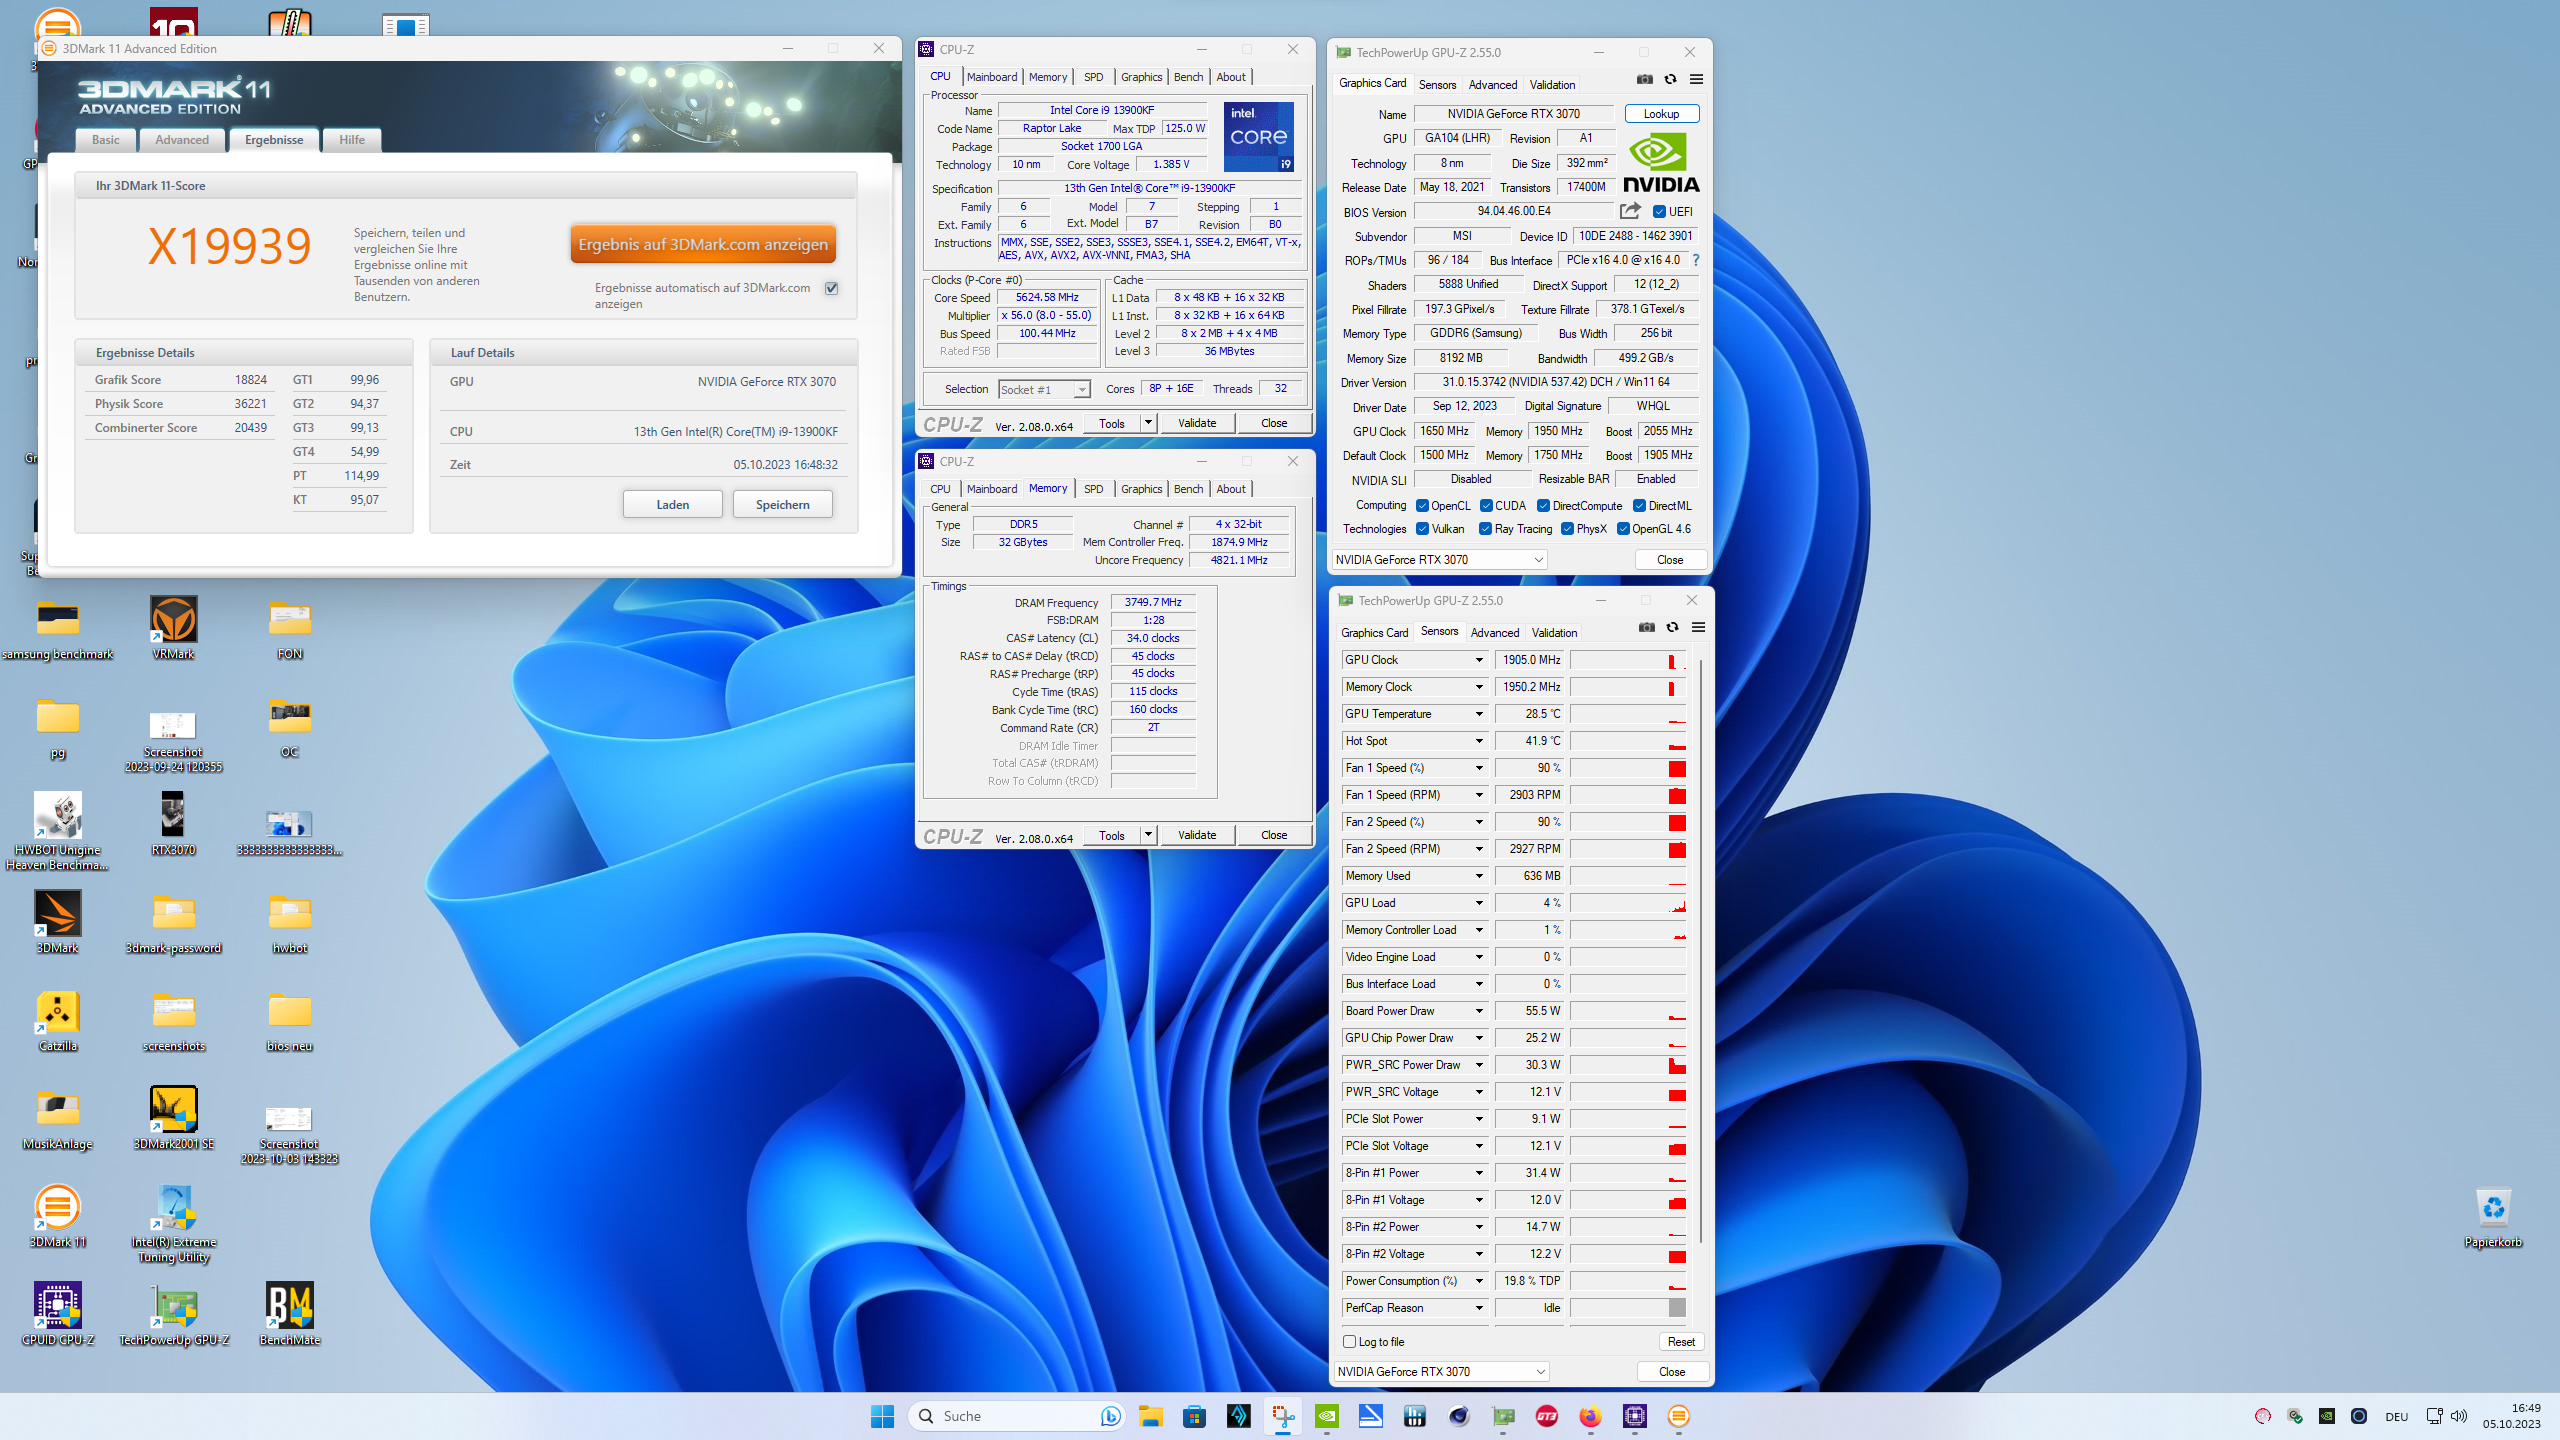The height and width of the screenshot is (1440, 2560).
Task: Open hamburger menu in top GPU-Z window
Action: (x=1696, y=80)
